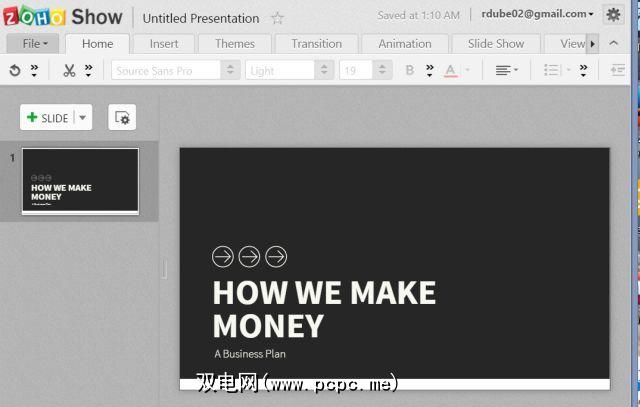
Task: Show more tabs with right arrow
Action: tap(593, 44)
